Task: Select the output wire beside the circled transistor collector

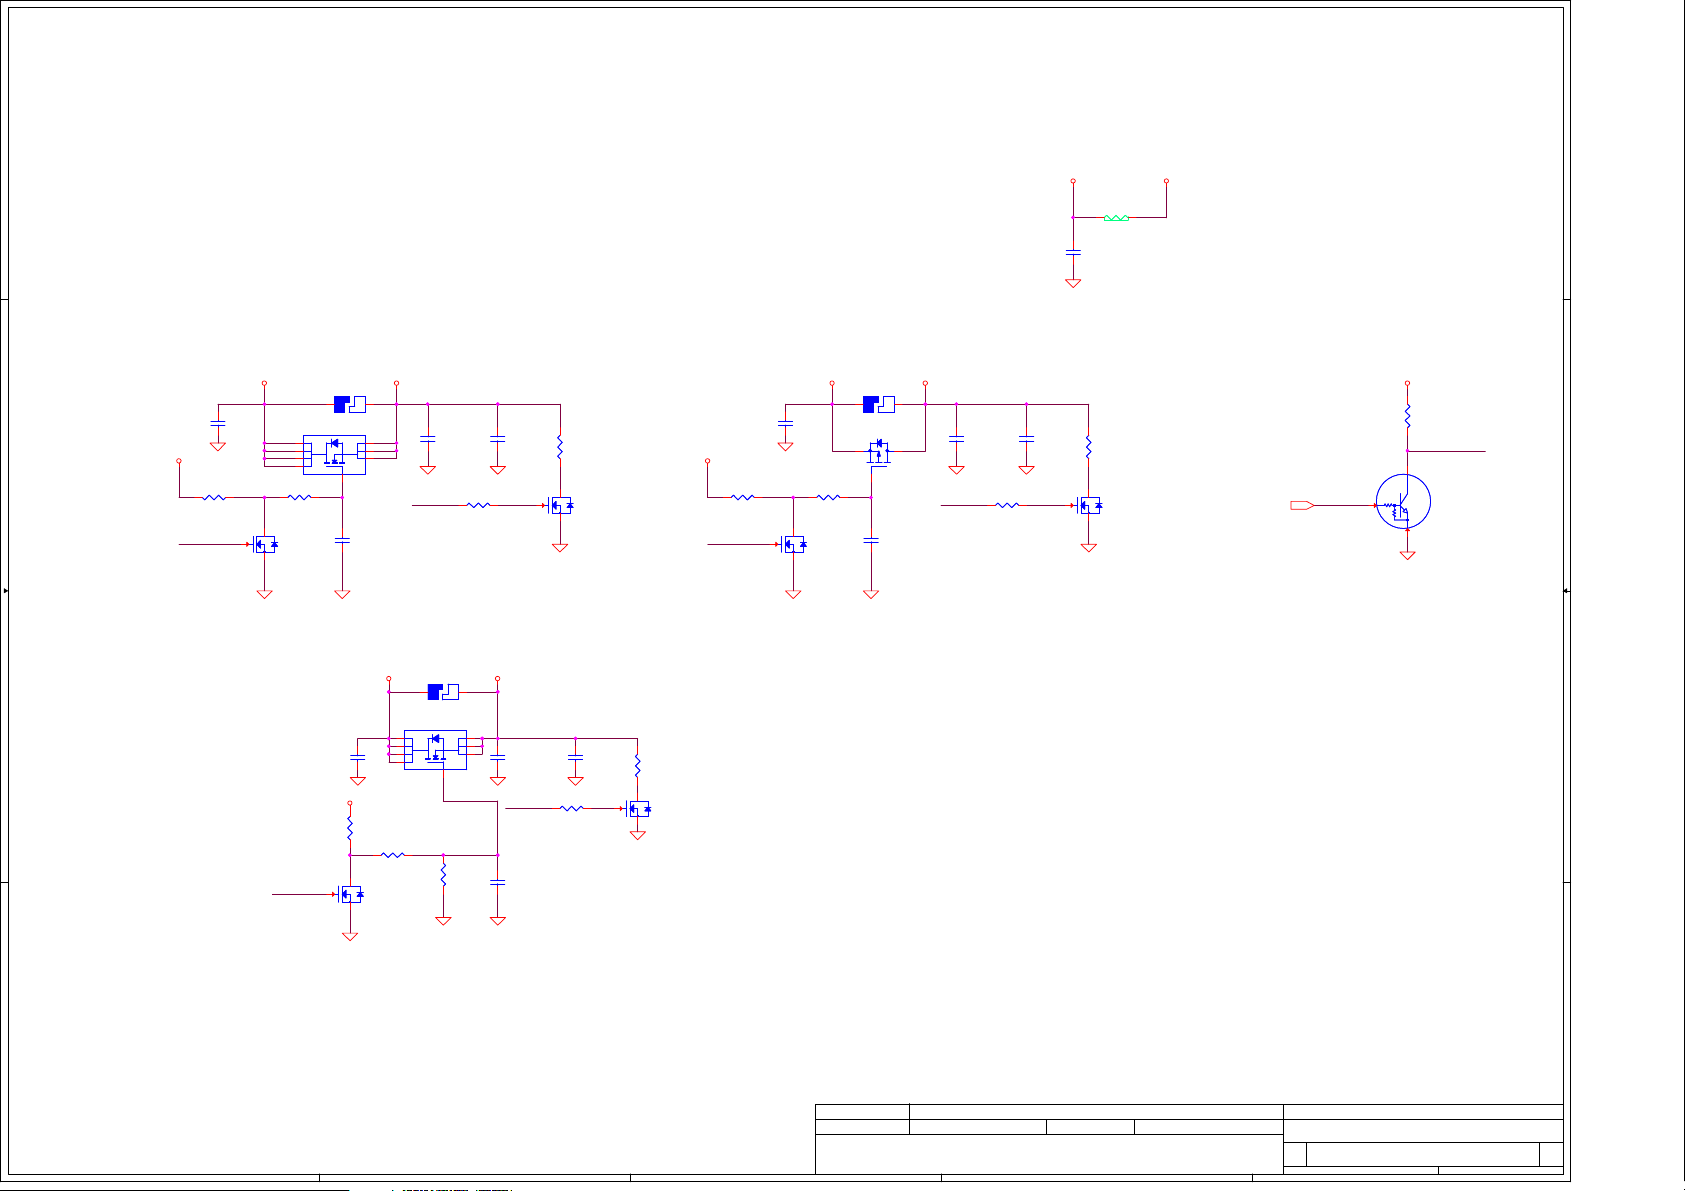Action: click(x=1446, y=451)
